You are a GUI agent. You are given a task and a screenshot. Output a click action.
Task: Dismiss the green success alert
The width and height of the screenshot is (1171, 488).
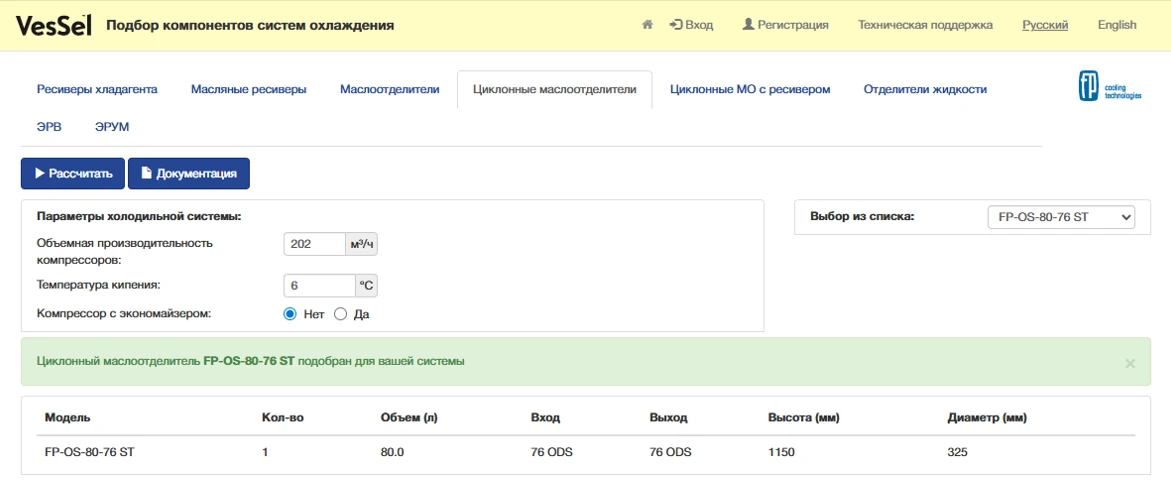pyautogui.click(x=1130, y=363)
